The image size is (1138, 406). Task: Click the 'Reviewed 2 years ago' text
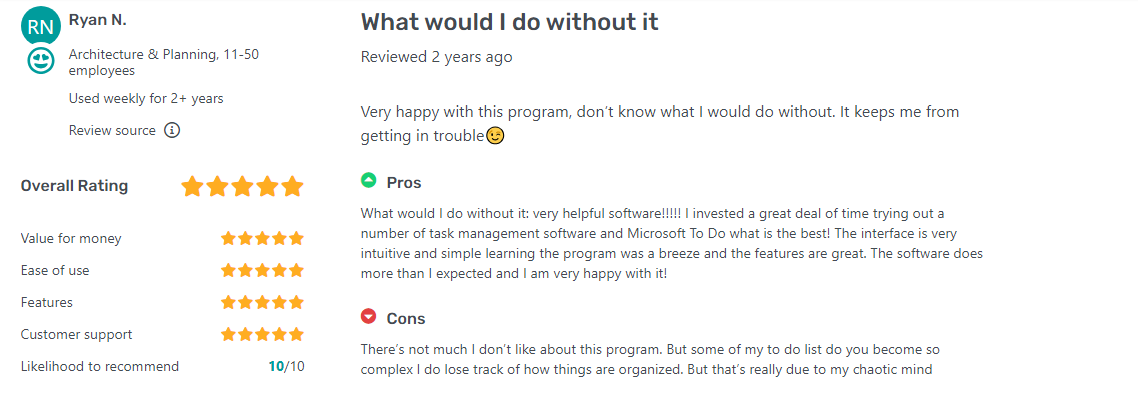point(436,57)
